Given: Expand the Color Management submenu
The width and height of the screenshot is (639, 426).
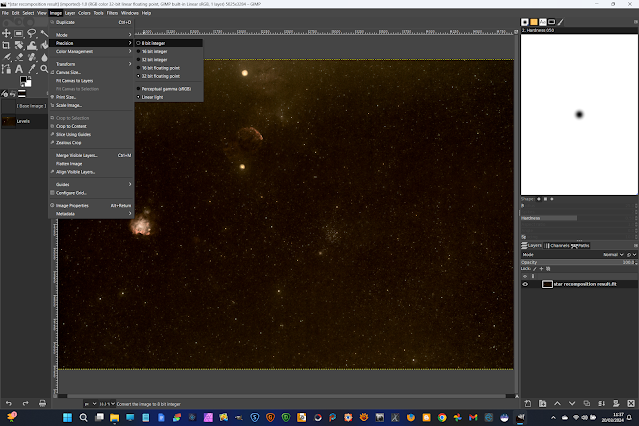Looking at the screenshot, I should click(91, 51).
